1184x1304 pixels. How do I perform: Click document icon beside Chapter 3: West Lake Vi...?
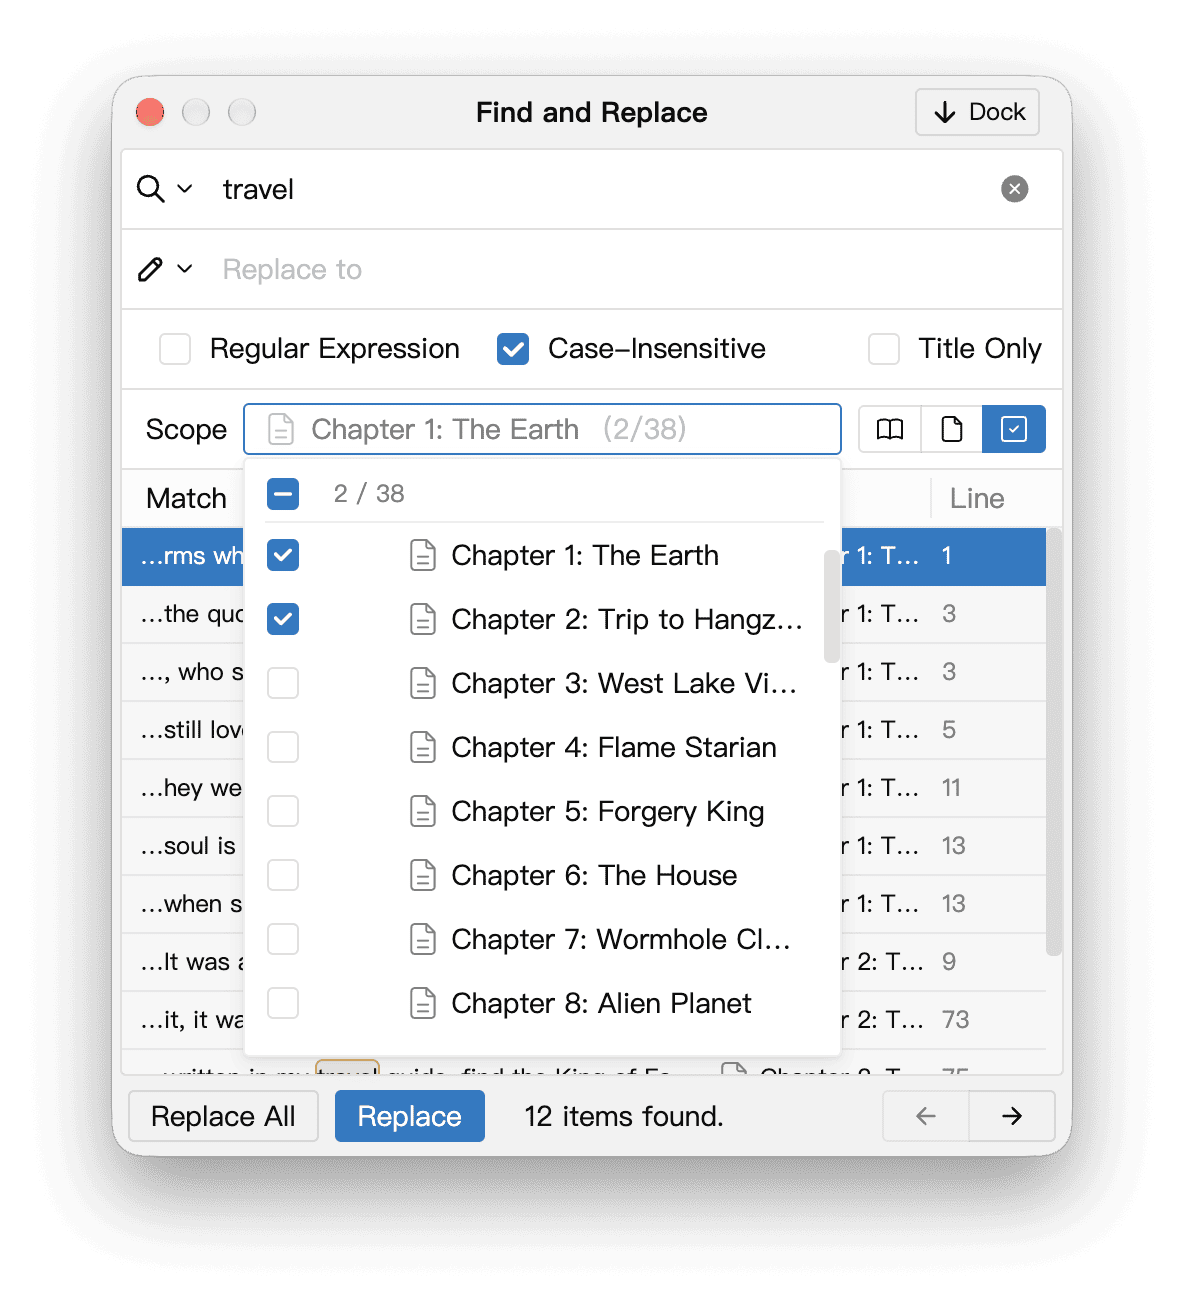tap(423, 683)
